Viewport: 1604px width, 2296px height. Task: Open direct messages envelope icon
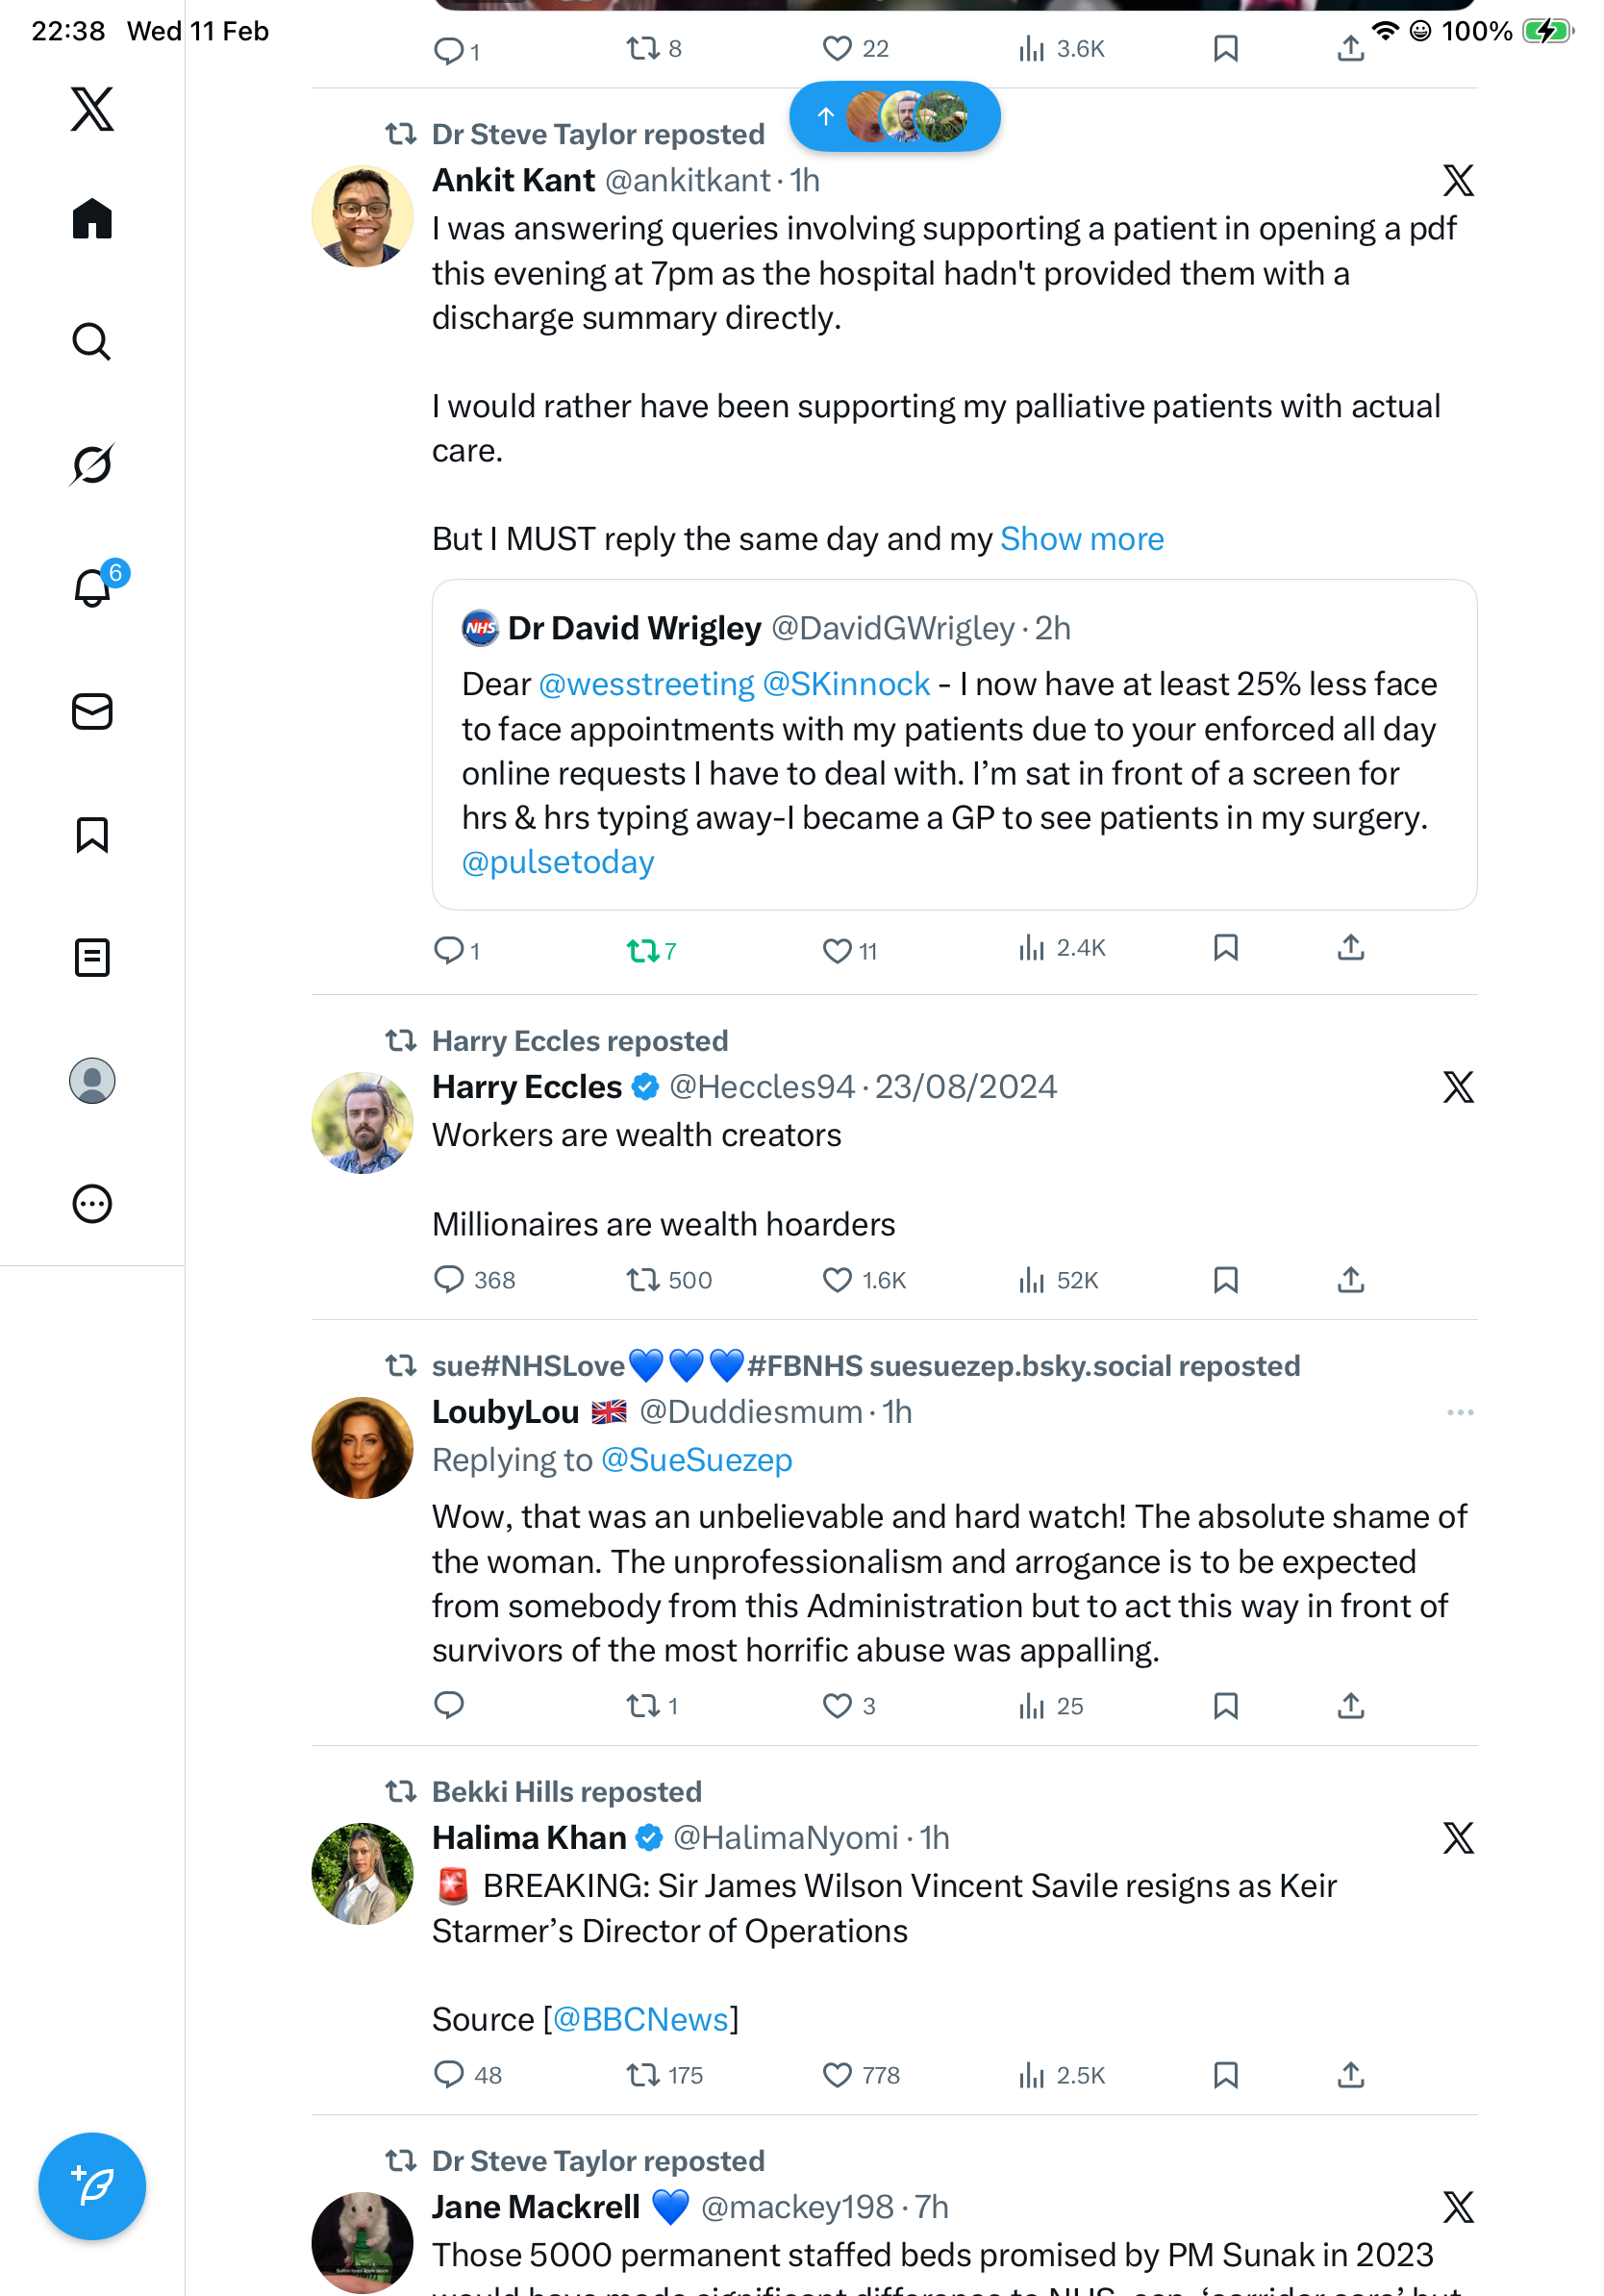(x=92, y=711)
